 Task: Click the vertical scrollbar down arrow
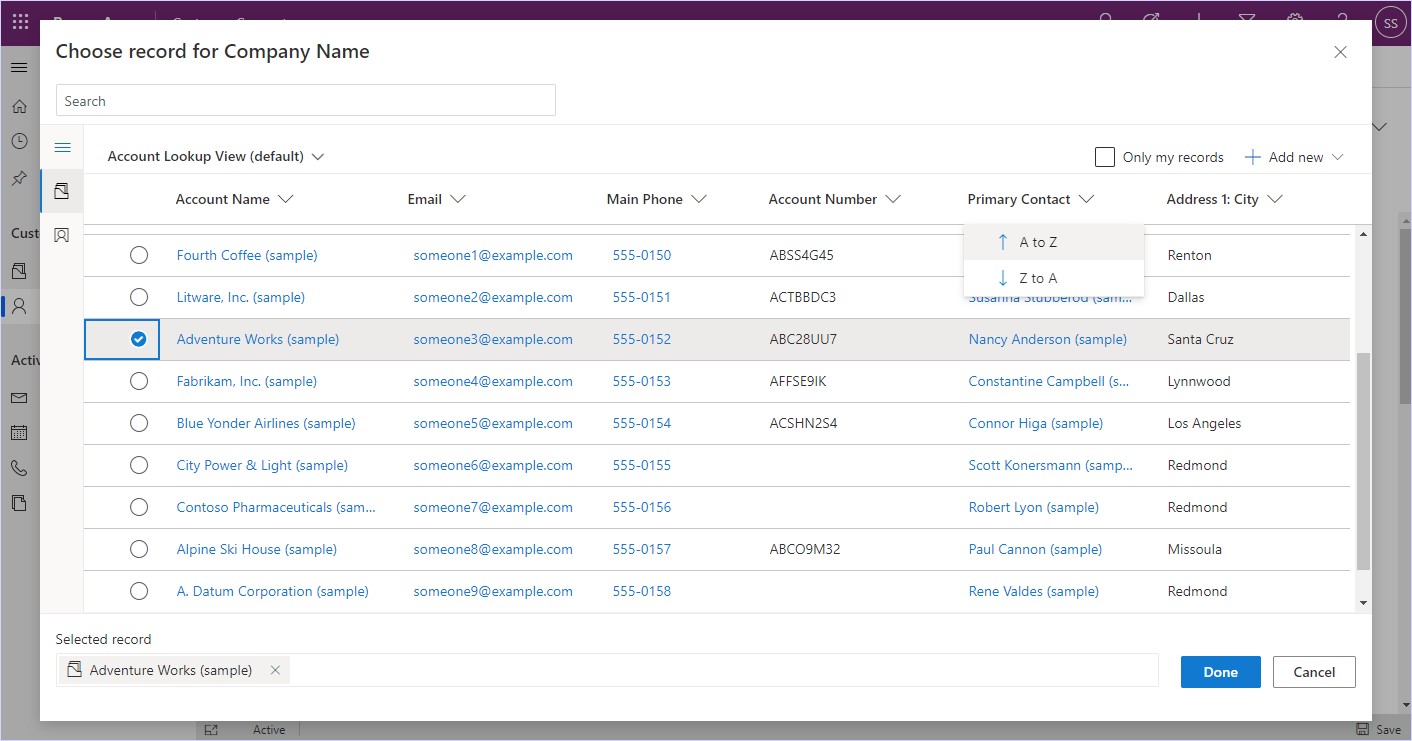(x=1362, y=603)
